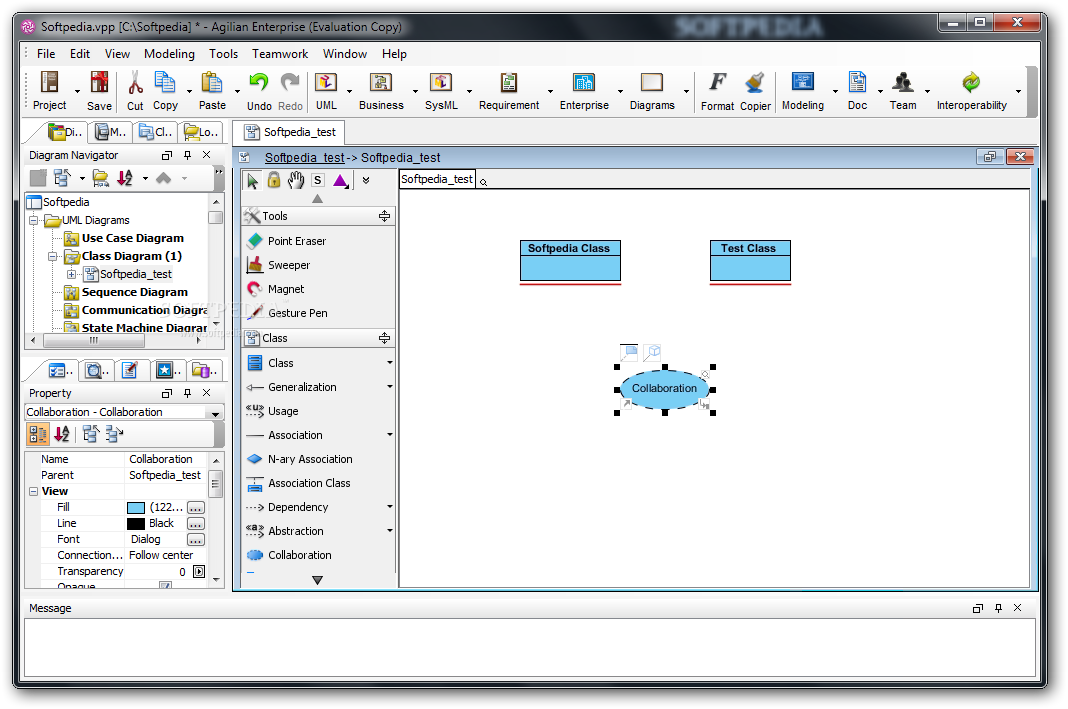Switch to the Softpedia_test diagram tab
The height and width of the screenshot is (709, 1068).
coord(291,132)
